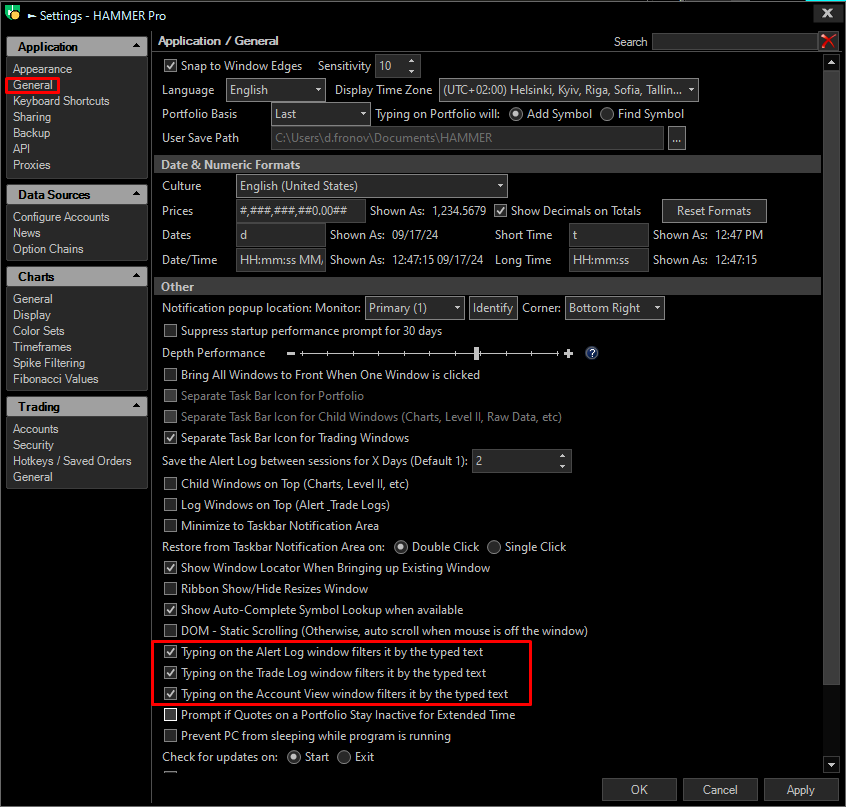This screenshot has width=846, height=807.
Task: Open Color Sets chart settings
Action: [39, 331]
